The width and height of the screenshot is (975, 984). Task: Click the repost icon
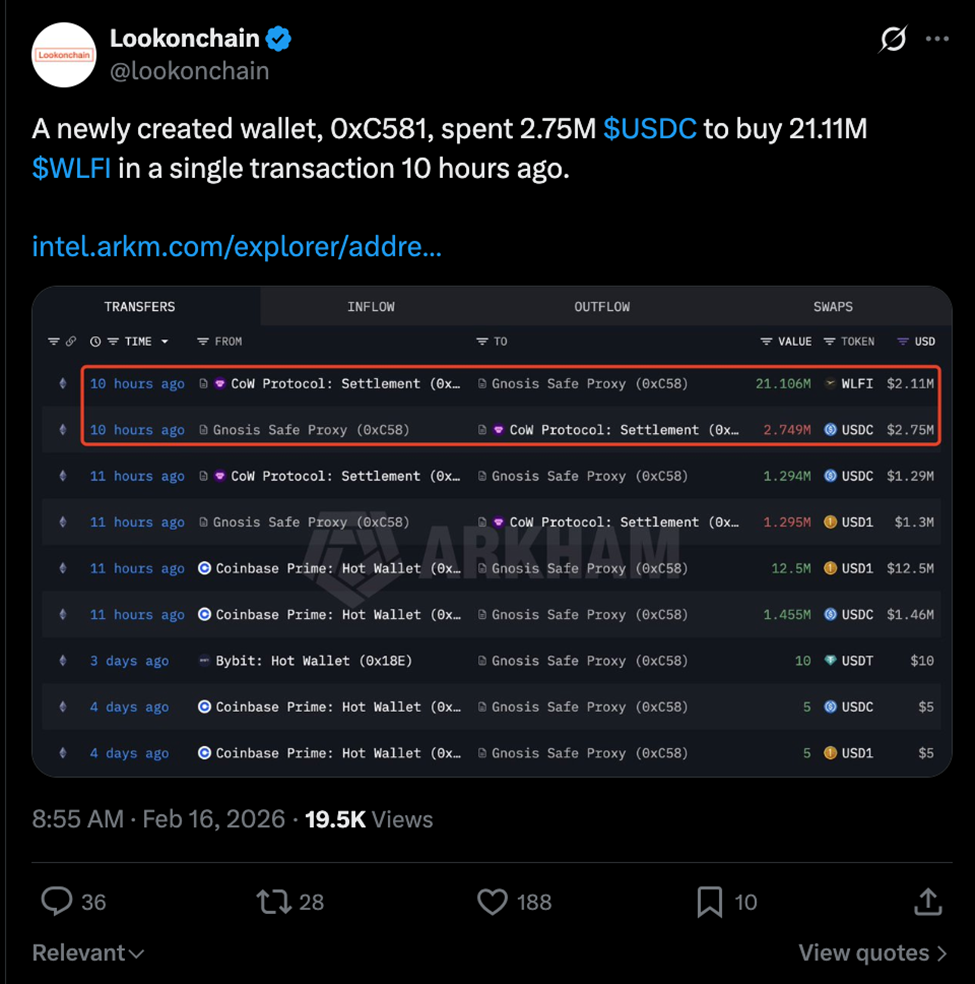tap(273, 902)
